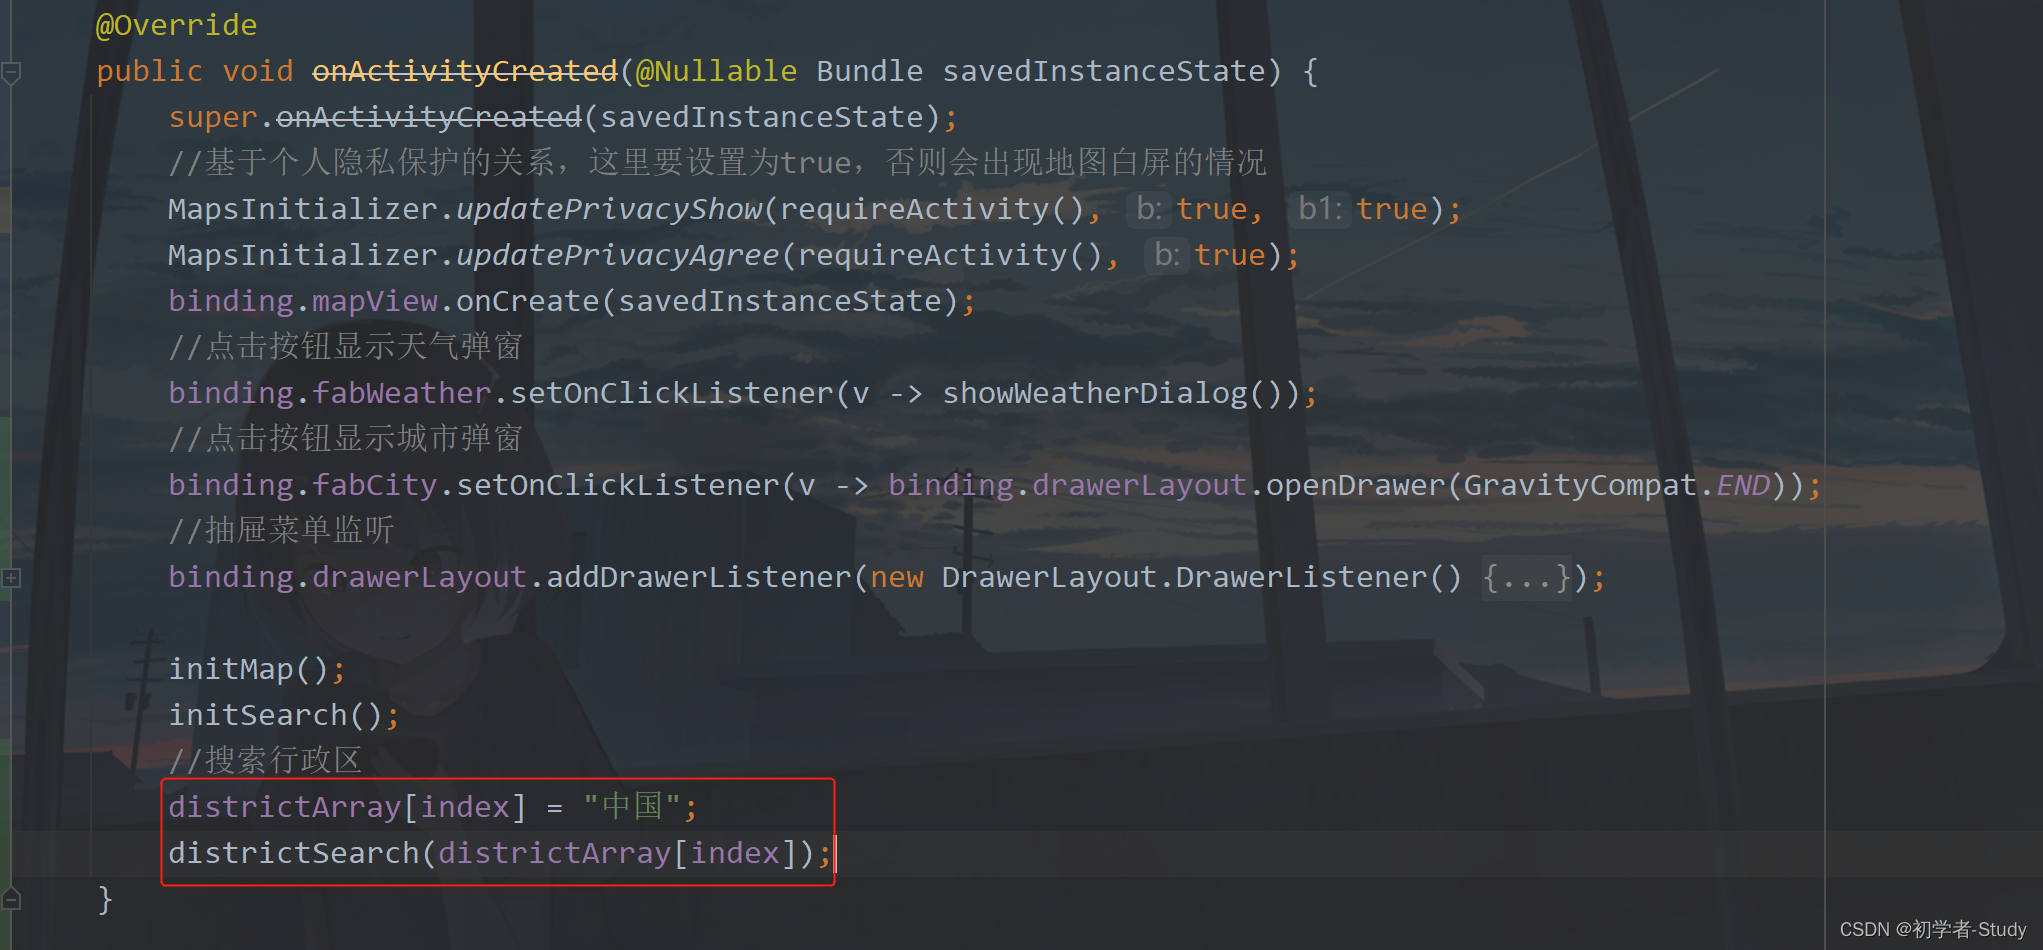Viewport: 2043px width, 950px height.
Task: Click updatePrivacyShow method call
Action: [x=609, y=209]
